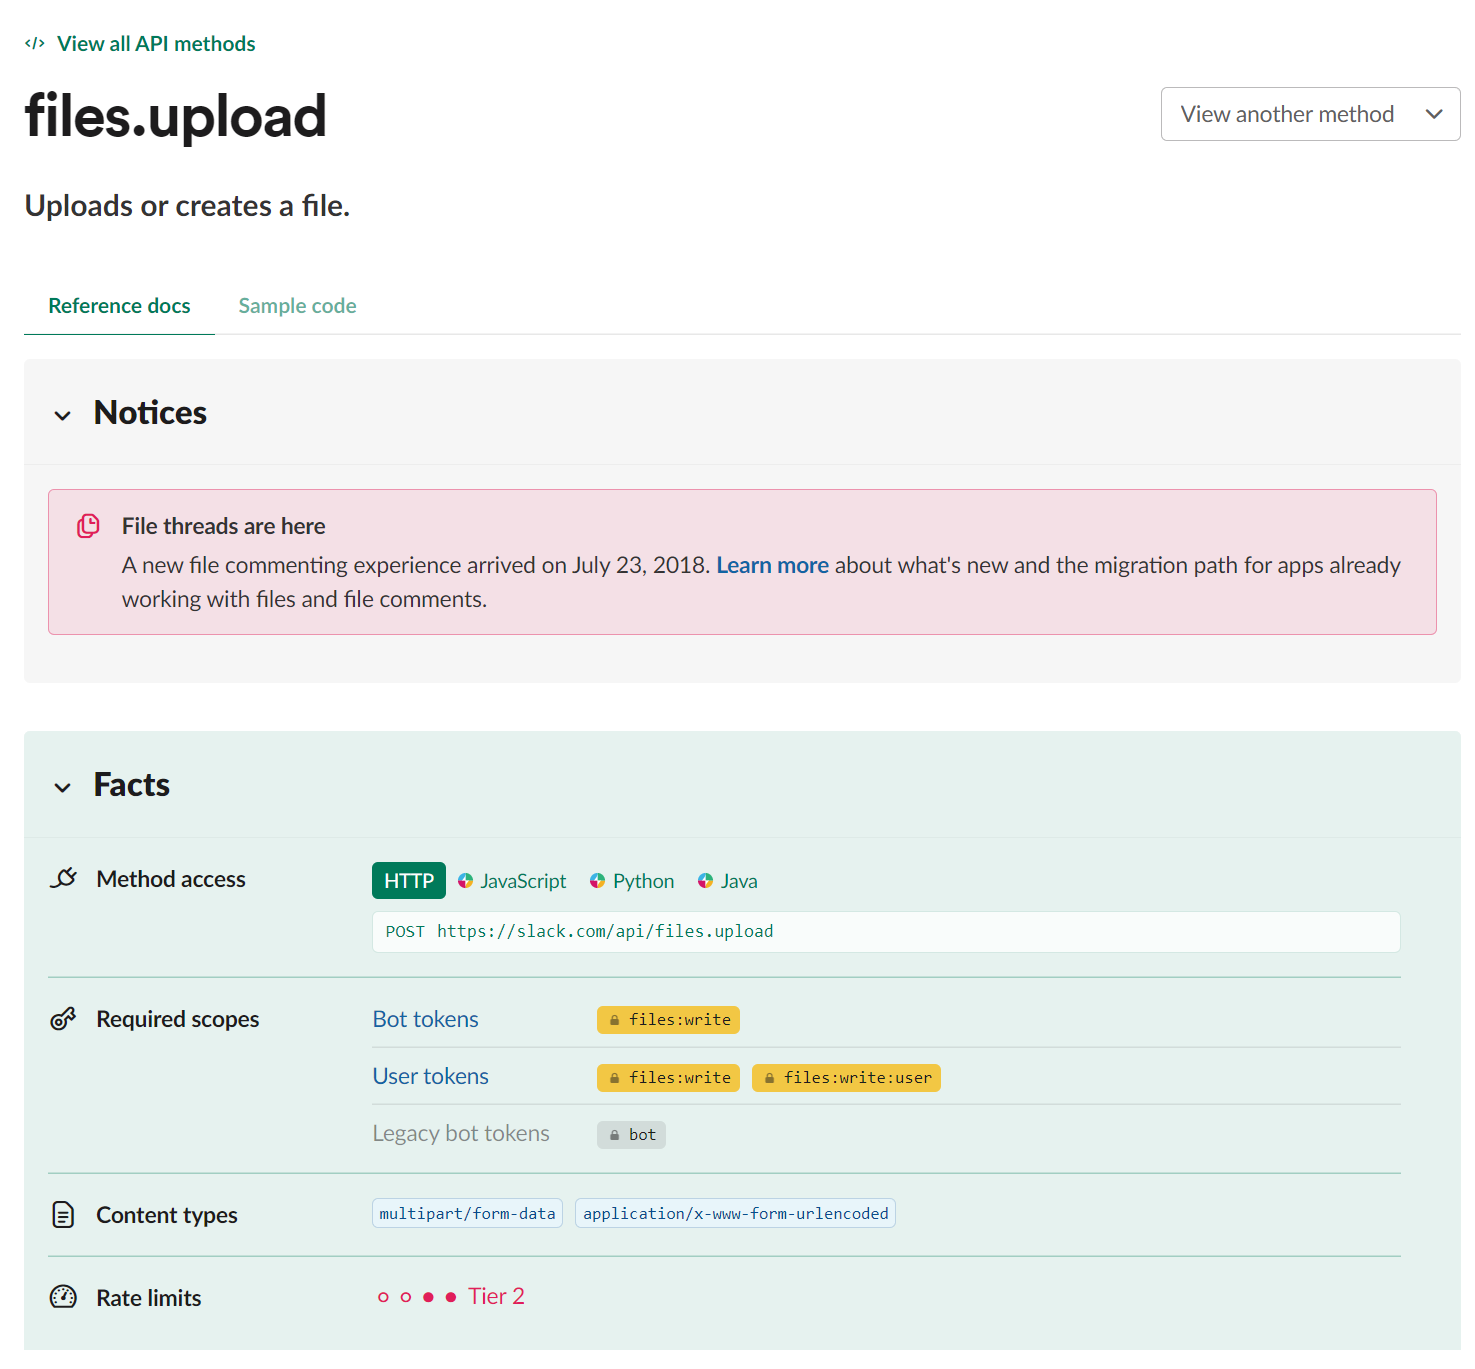Click the multipart/form-data content type tag
The image size is (1475, 1369).
tap(467, 1213)
